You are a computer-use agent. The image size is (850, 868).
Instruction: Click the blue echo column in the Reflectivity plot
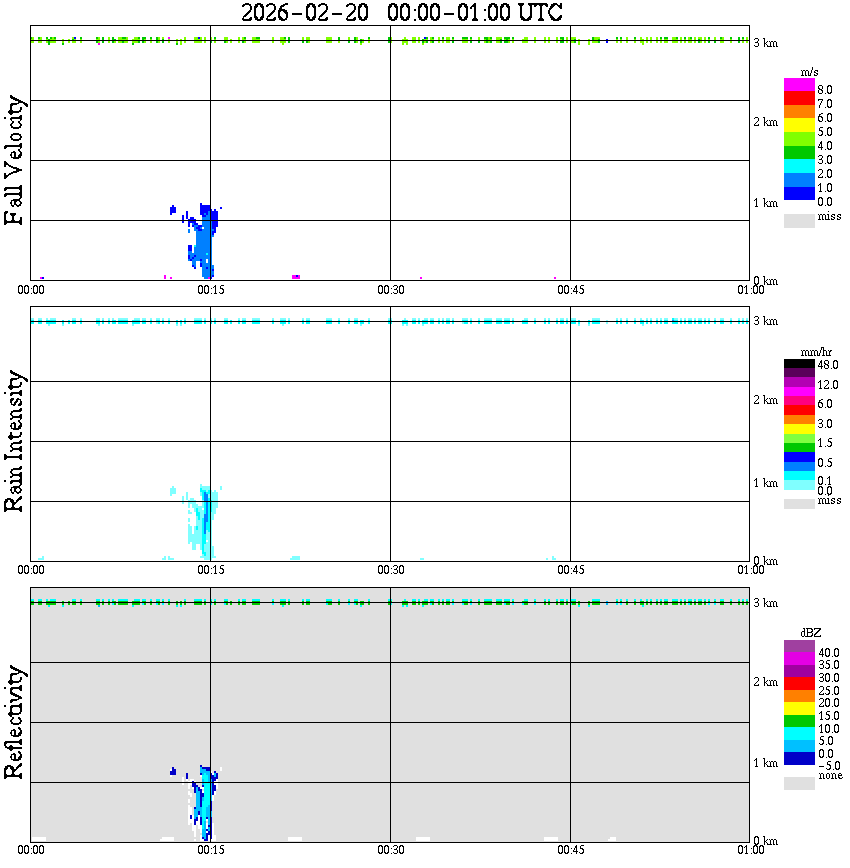(205, 803)
